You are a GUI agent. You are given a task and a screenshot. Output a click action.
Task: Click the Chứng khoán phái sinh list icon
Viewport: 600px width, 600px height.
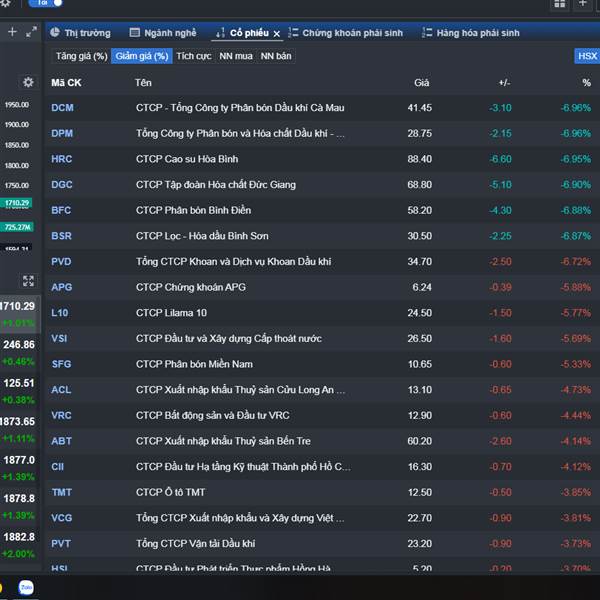[x=293, y=33]
